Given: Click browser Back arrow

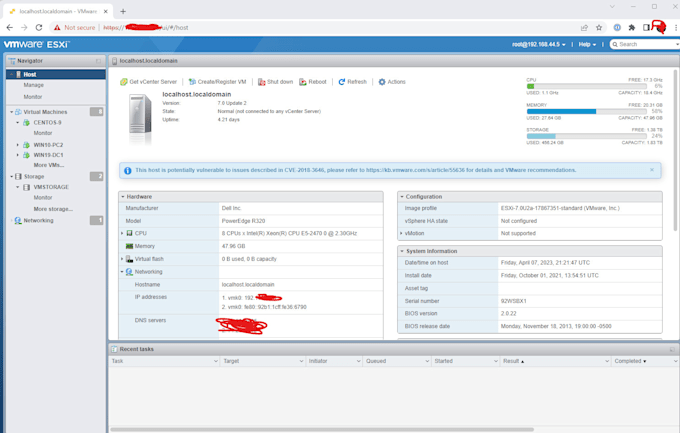Looking at the screenshot, I should pos(10,27).
